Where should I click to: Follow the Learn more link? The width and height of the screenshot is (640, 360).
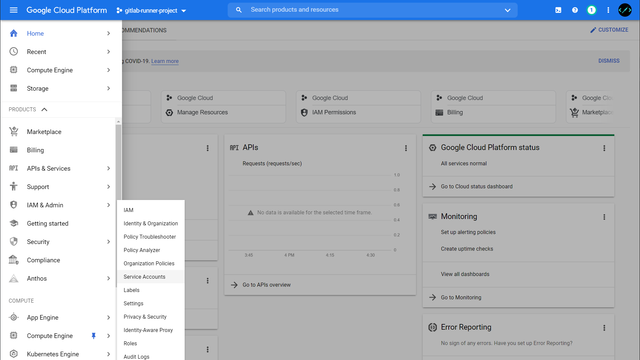point(165,61)
